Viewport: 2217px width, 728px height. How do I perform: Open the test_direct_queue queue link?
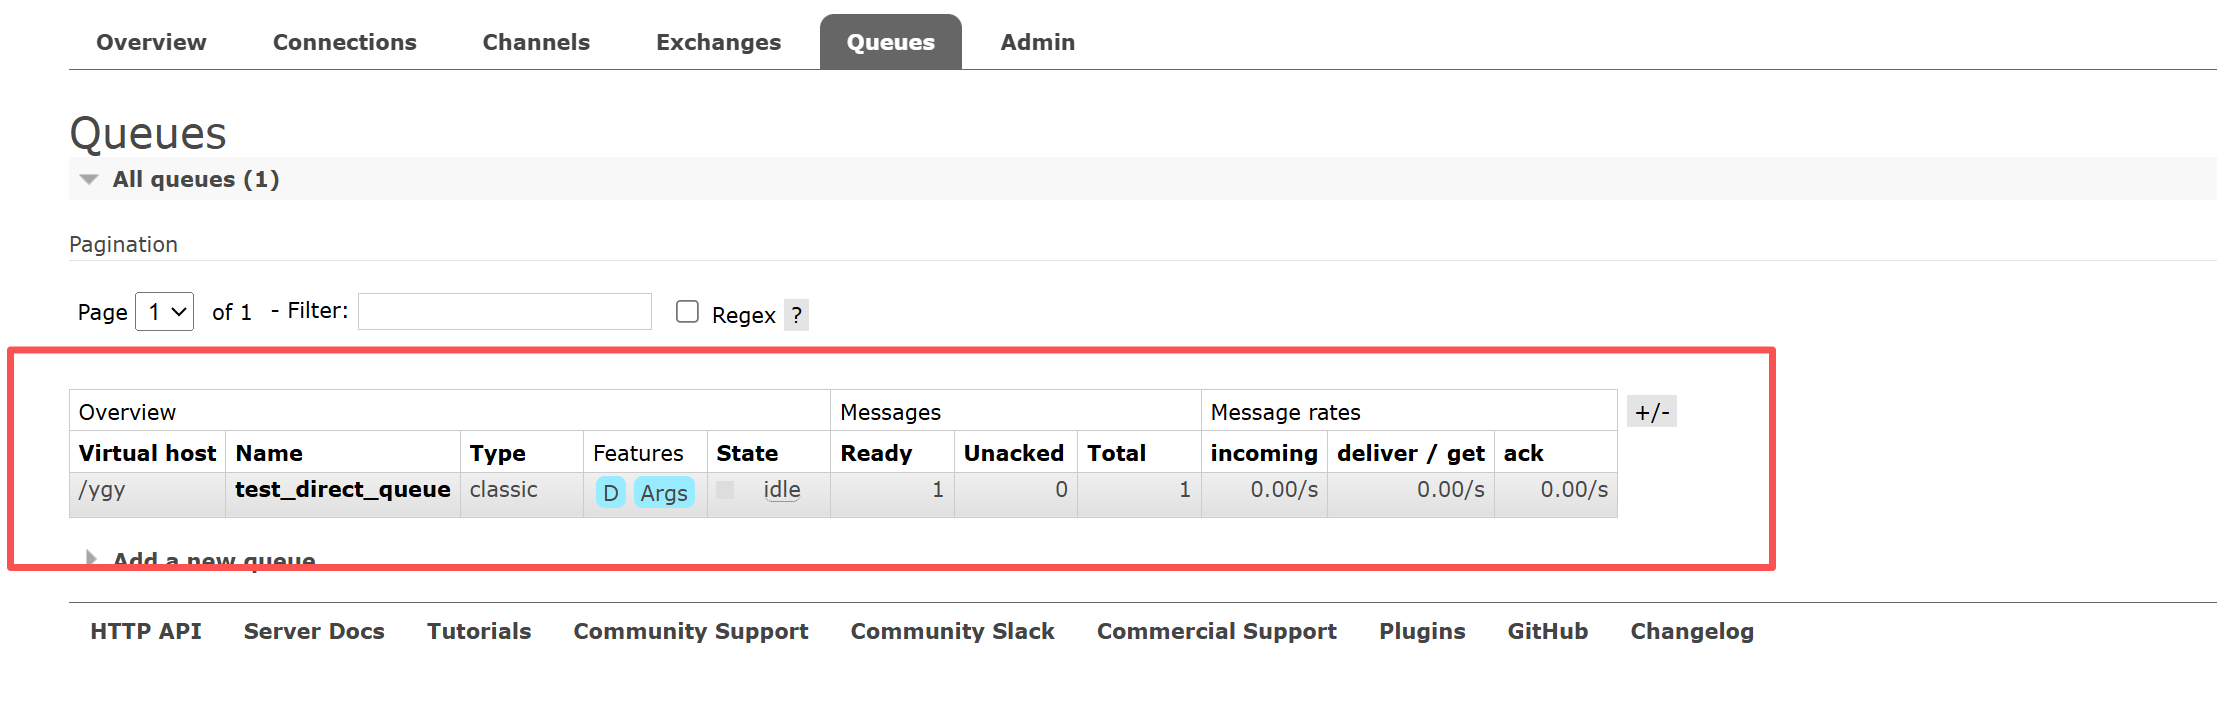[x=342, y=489]
